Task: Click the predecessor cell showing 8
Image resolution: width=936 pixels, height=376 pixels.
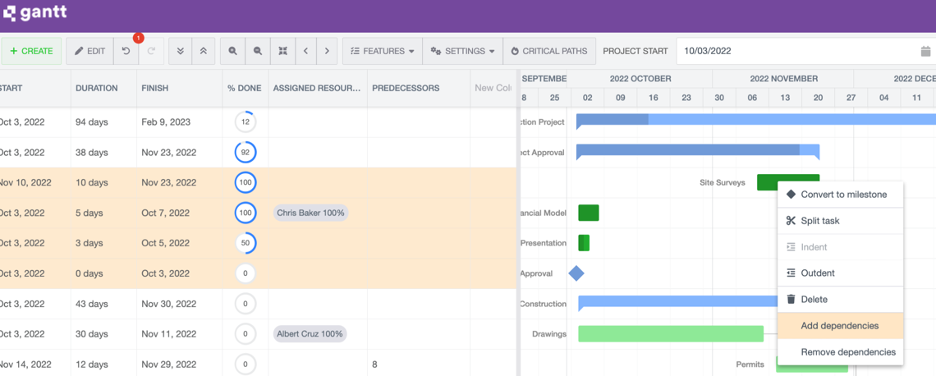Action: coord(418,364)
